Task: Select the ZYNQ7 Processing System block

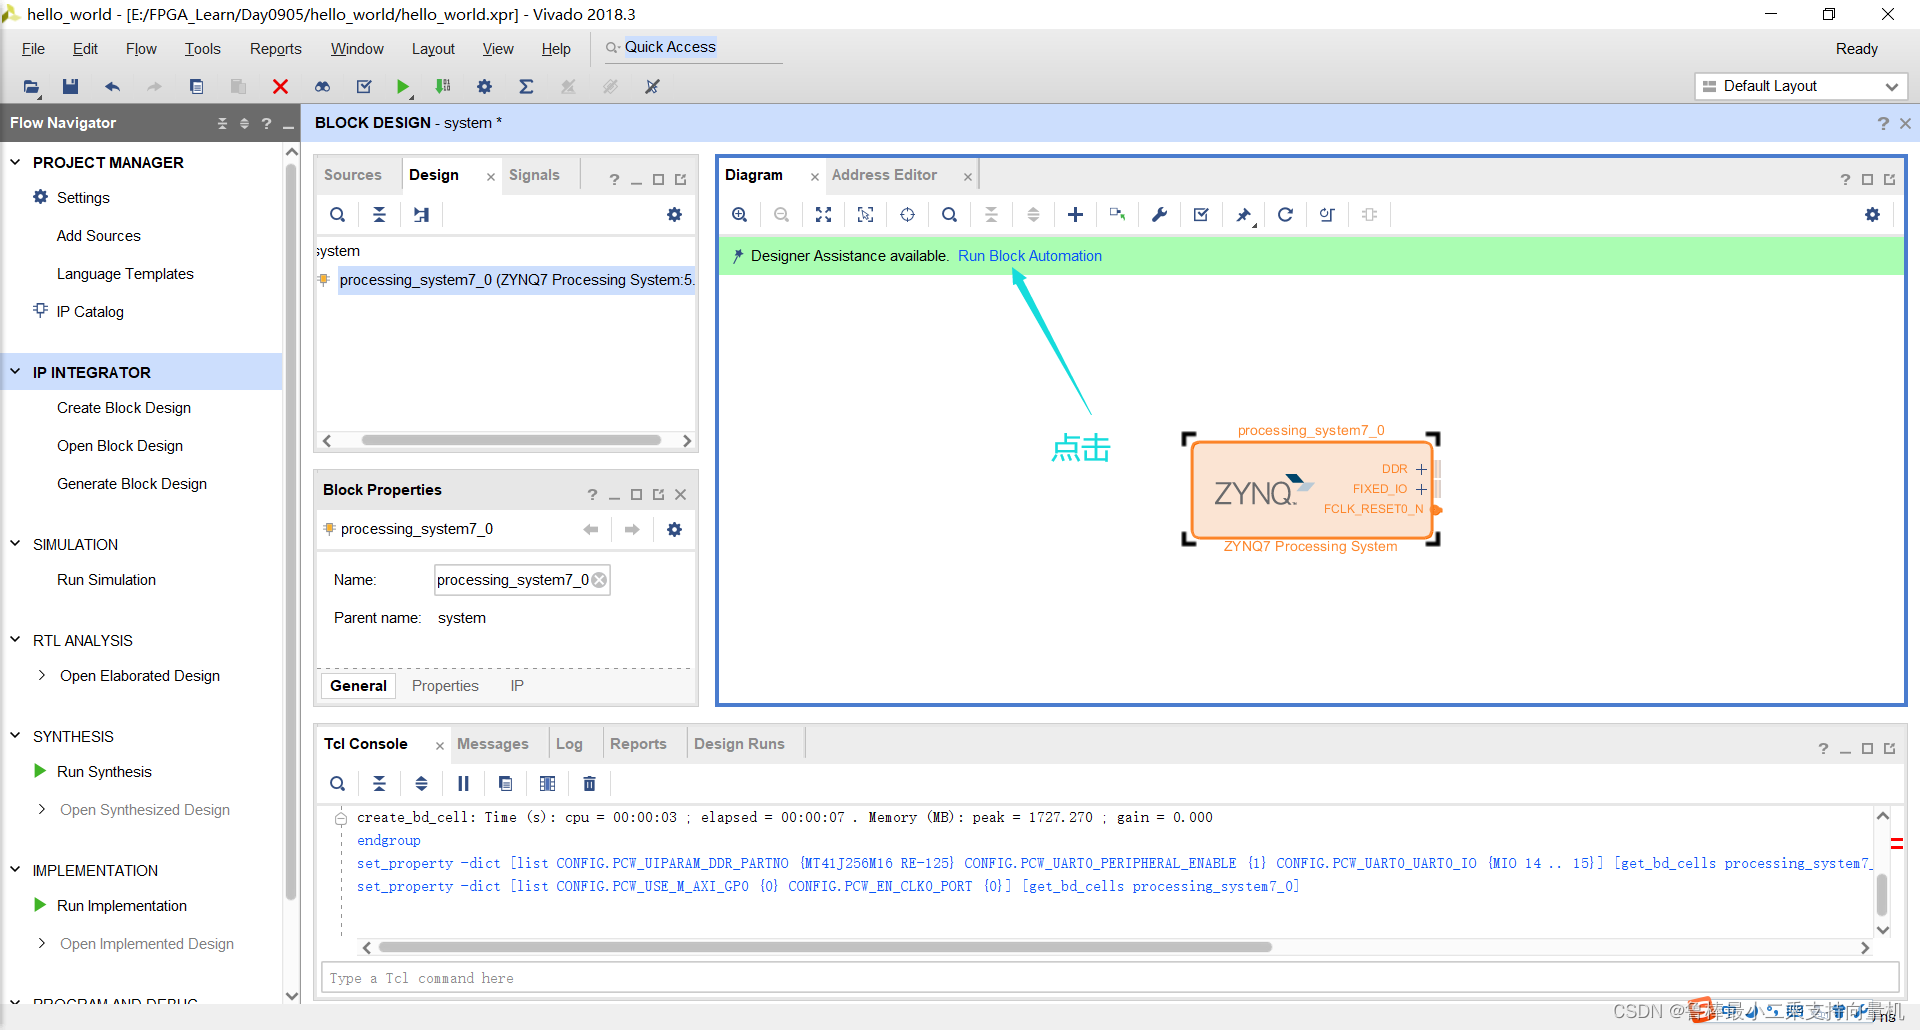Action: 1311,490
